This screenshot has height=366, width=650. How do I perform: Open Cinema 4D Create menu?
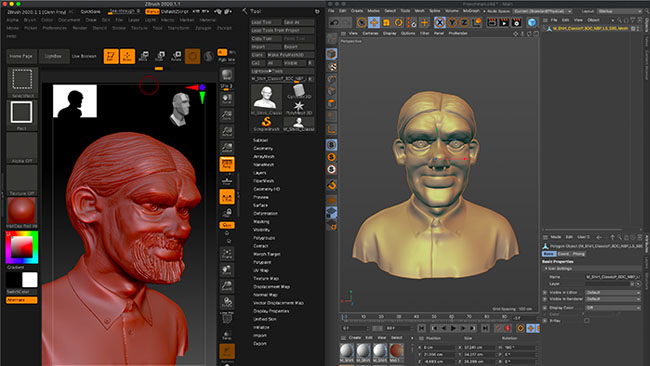[x=357, y=11]
